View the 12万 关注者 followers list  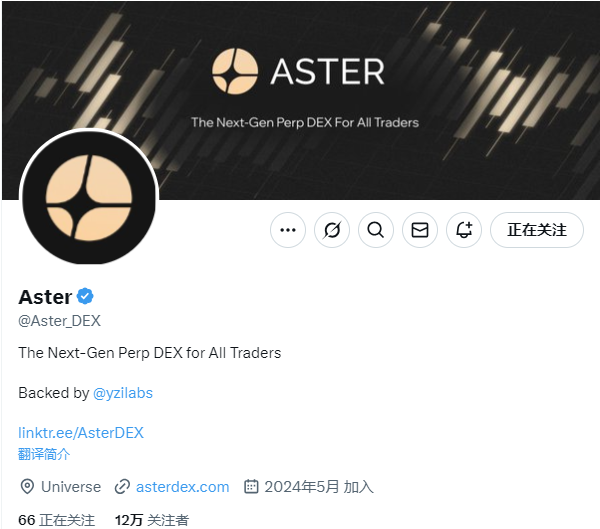click(152, 520)
